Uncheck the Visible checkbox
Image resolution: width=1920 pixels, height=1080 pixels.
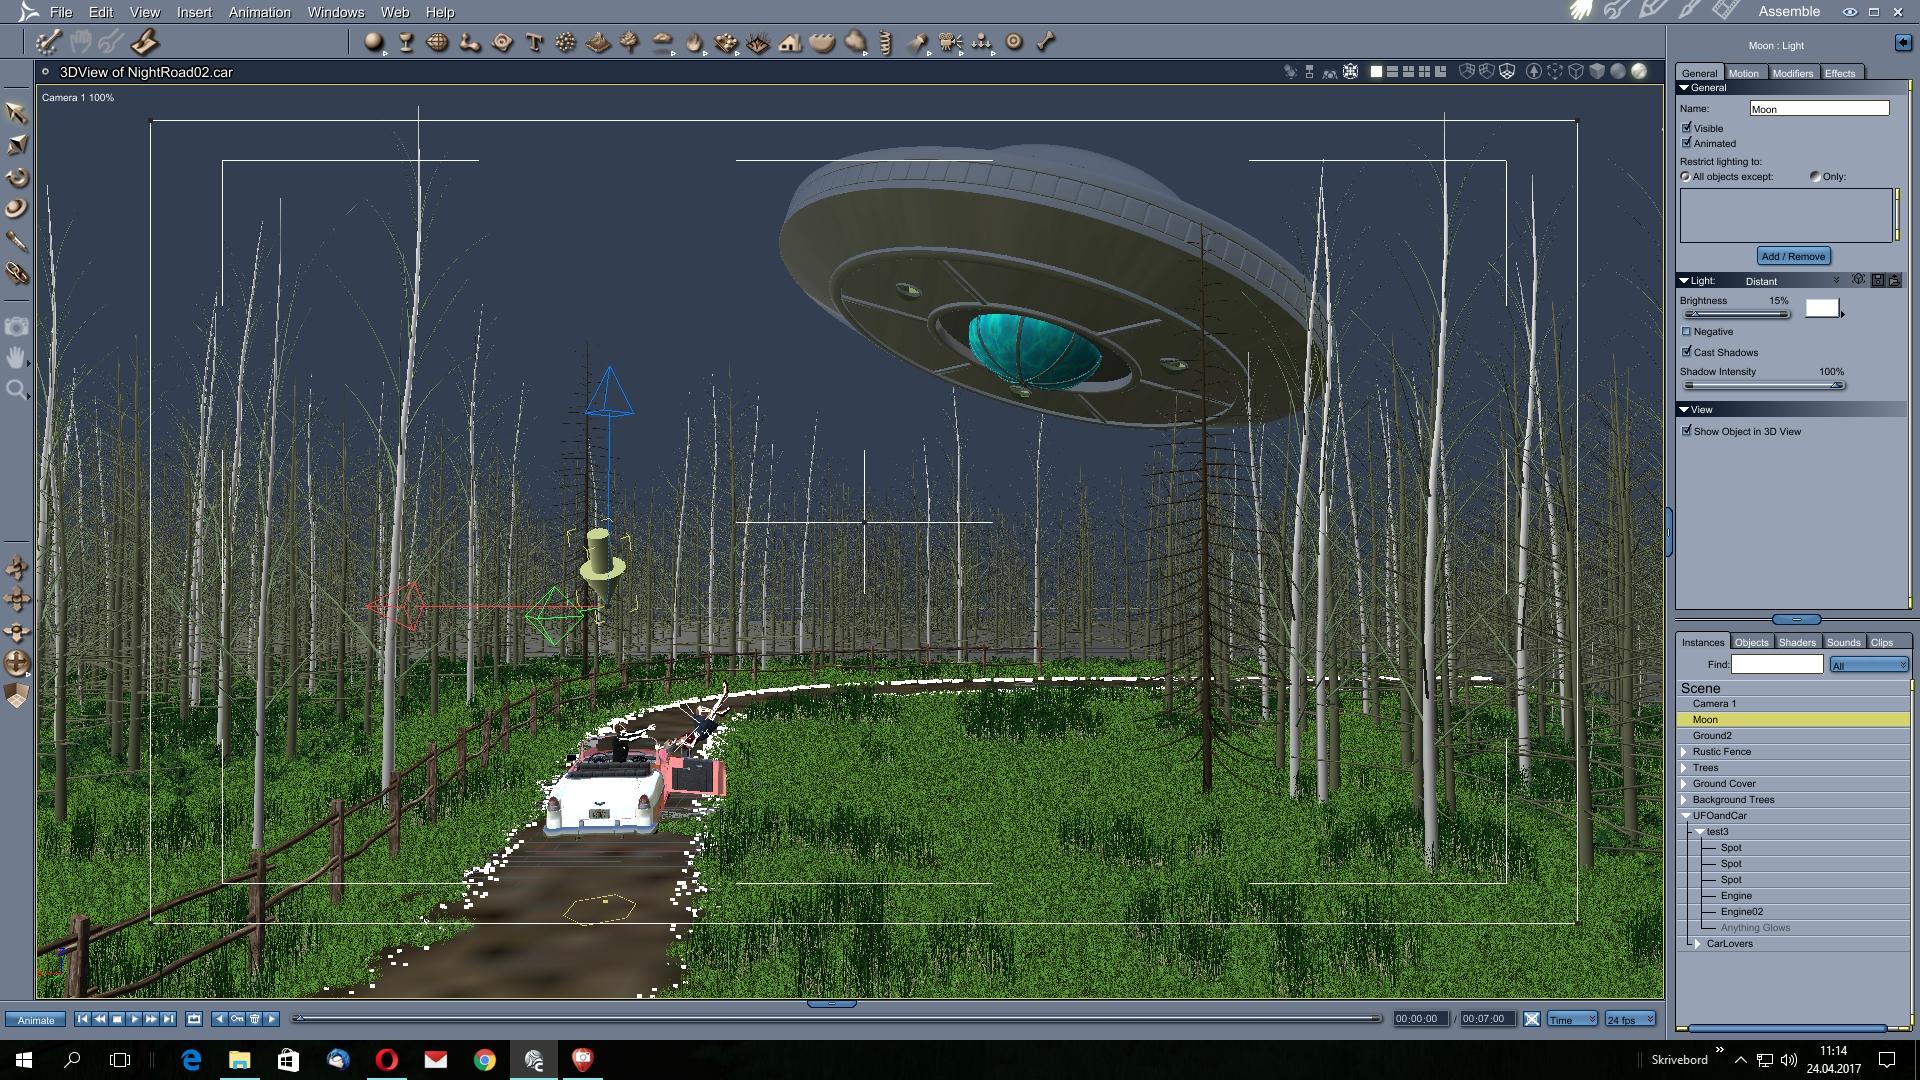1687,128
